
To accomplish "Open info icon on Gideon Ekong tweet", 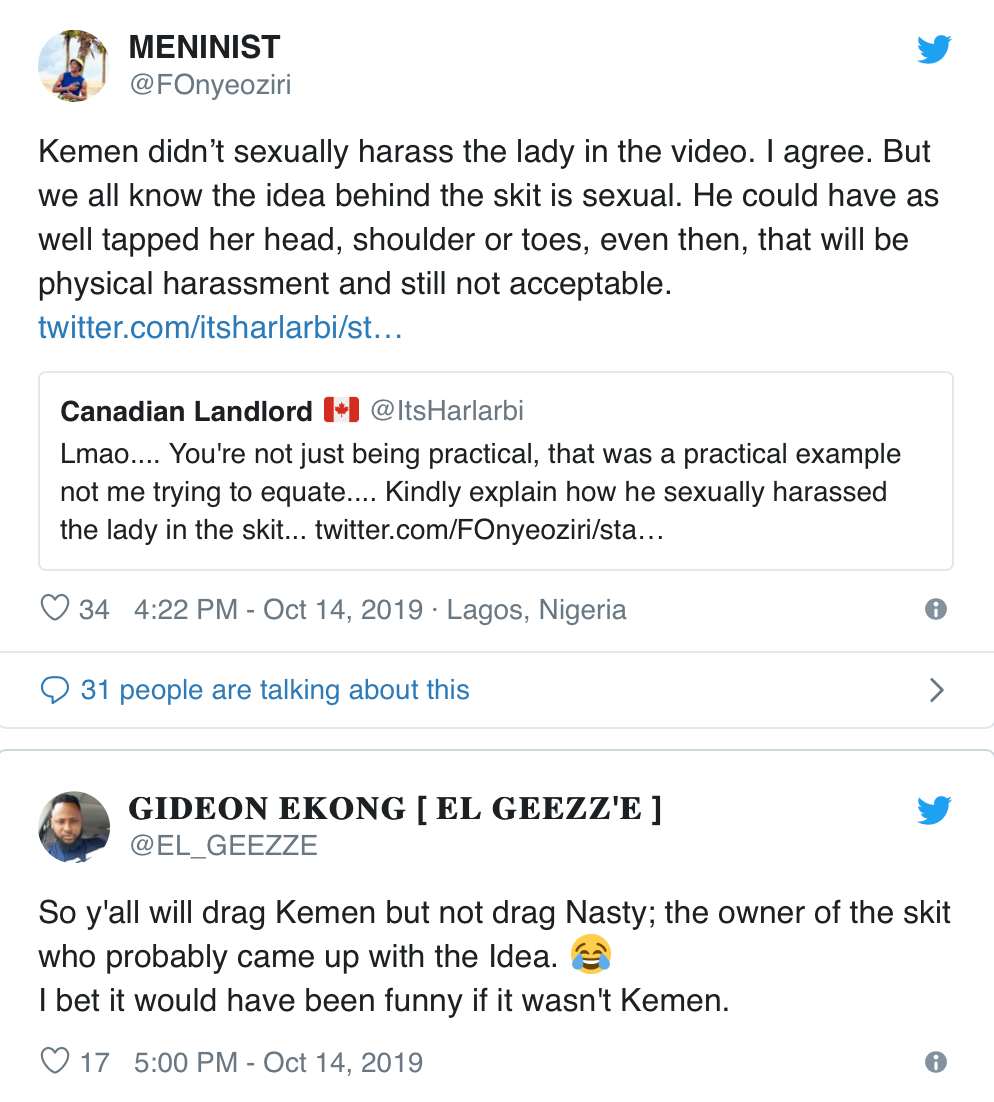I will pyautogui.click(x=936, y=1061).
